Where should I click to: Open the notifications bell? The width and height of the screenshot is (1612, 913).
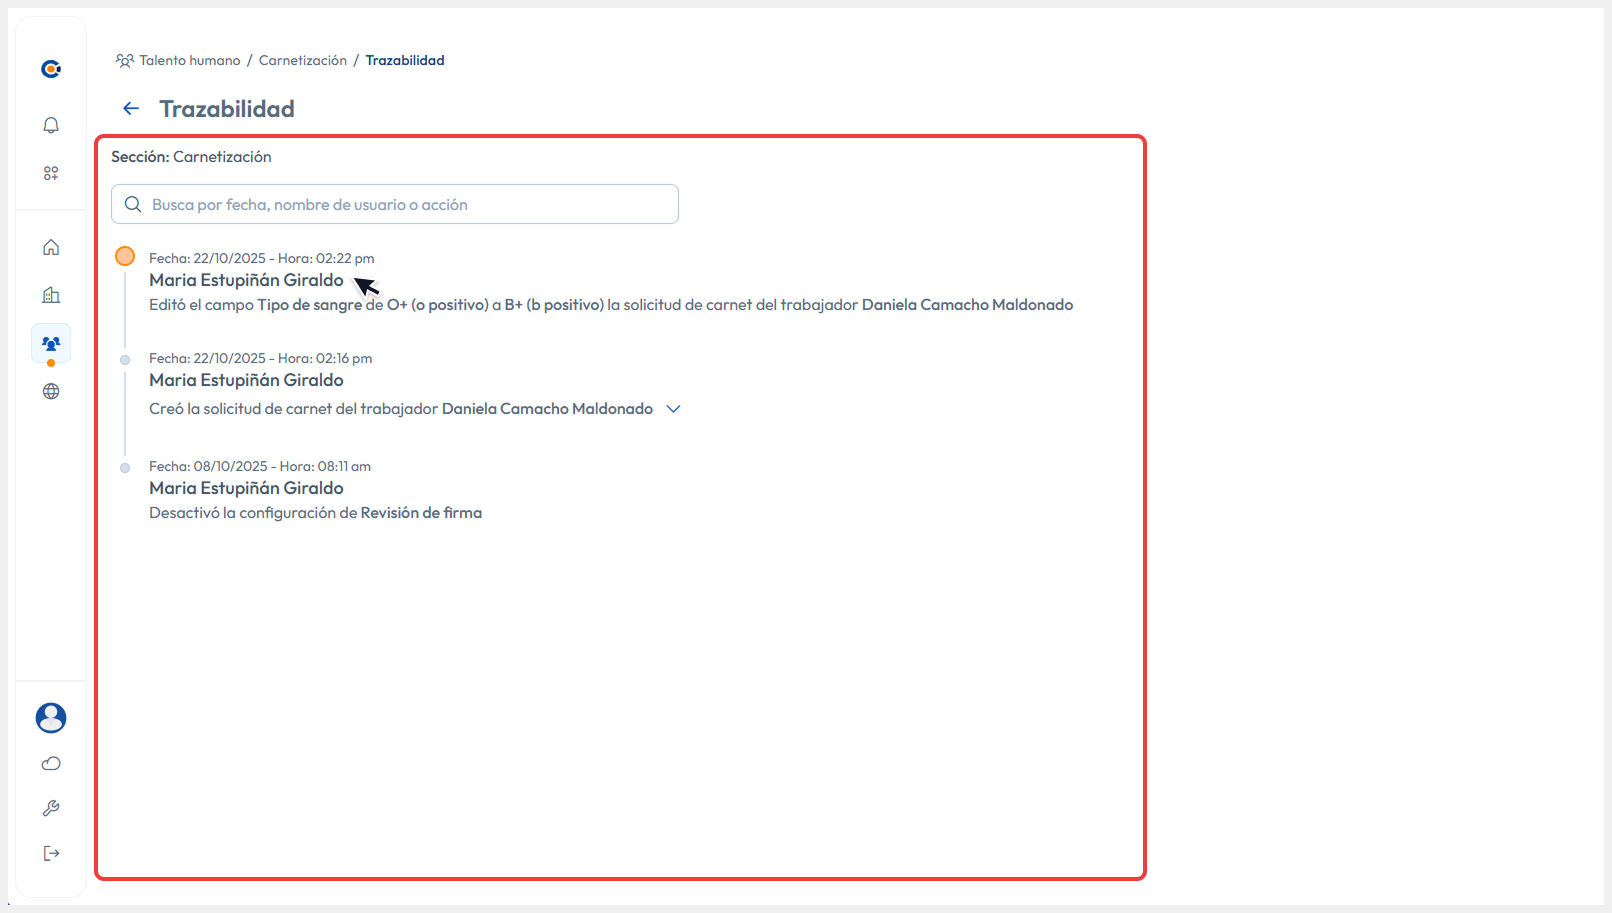(51, 125)
